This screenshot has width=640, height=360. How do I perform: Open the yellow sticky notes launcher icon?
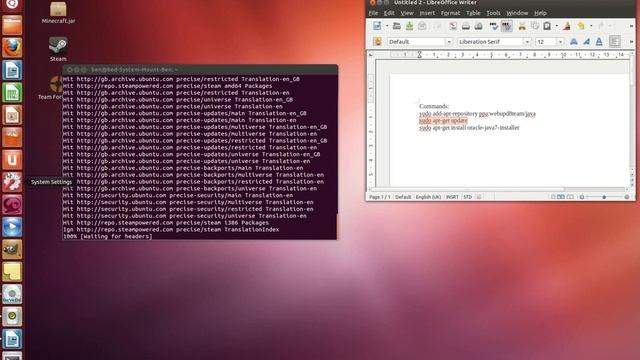[12, 271]
